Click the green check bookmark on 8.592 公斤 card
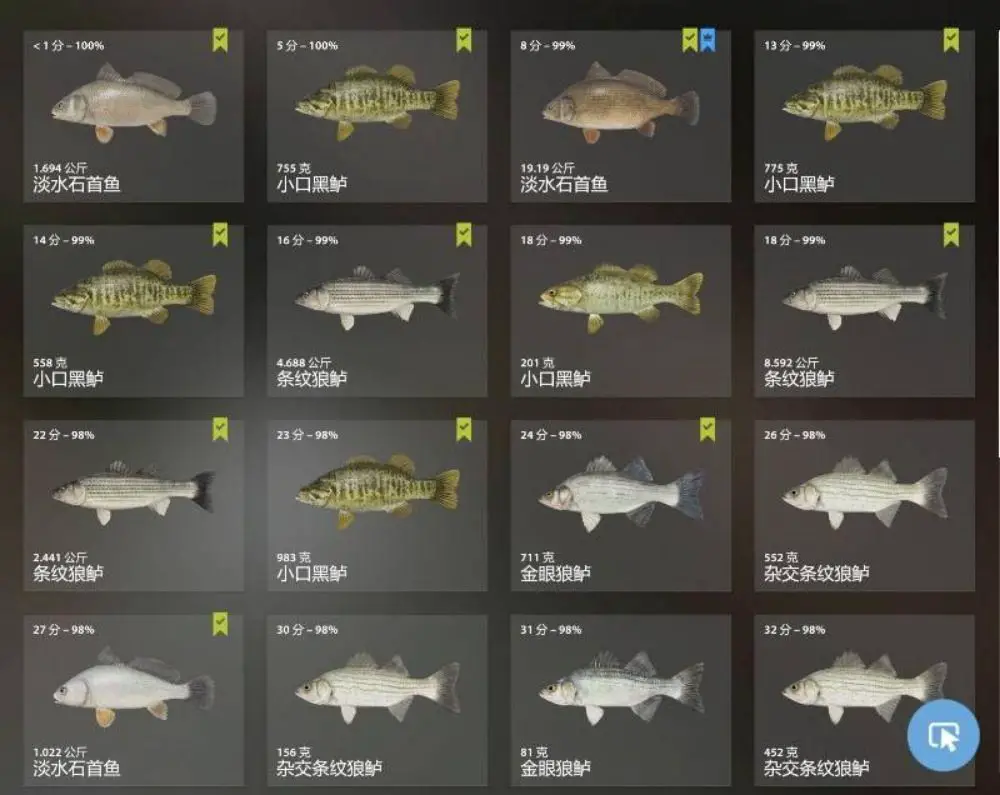The image size is (1000, 795). point(951,235)
